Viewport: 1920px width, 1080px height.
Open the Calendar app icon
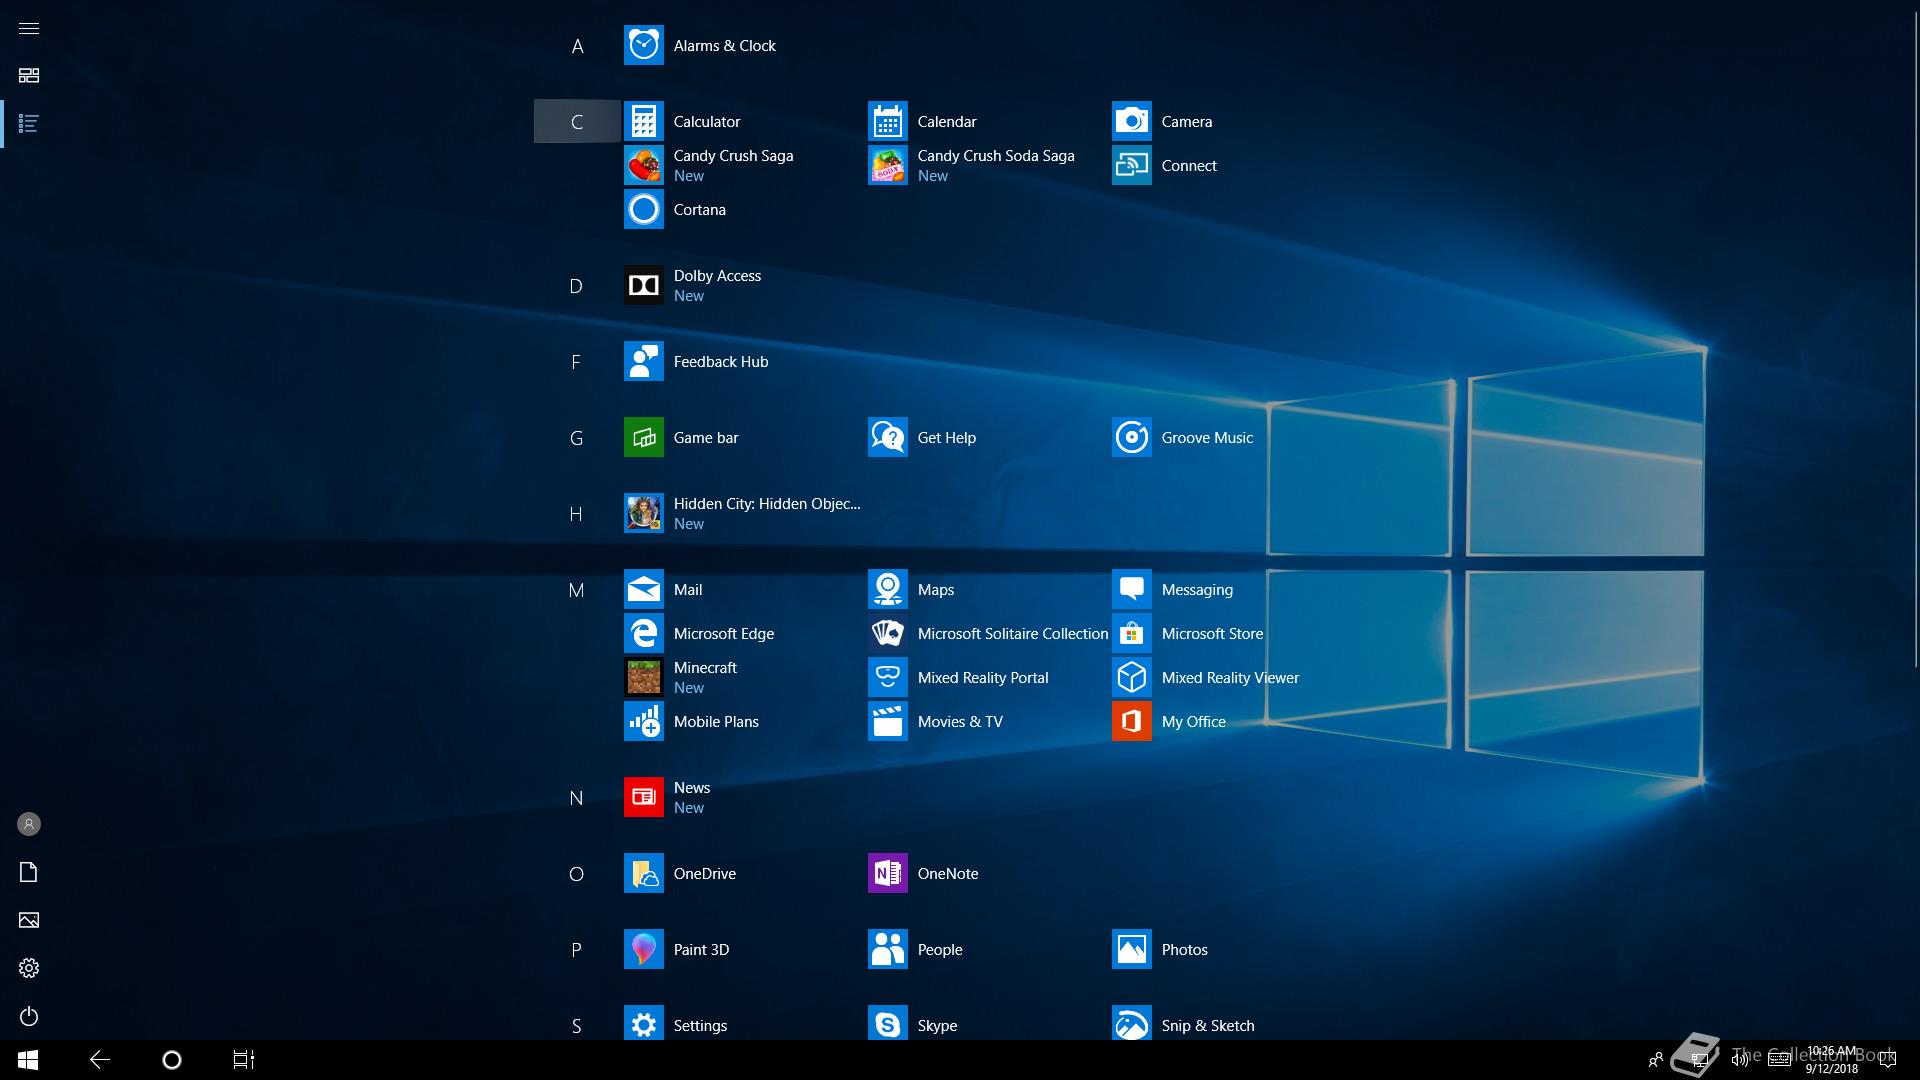tap(887, 121)
